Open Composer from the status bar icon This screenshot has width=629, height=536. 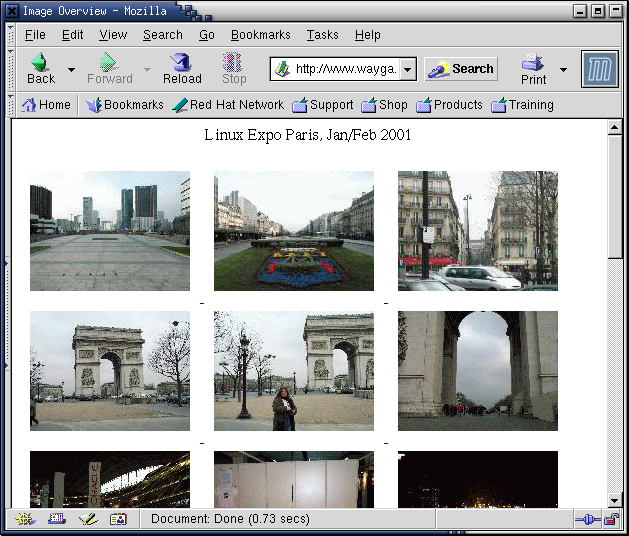(87, 519)
